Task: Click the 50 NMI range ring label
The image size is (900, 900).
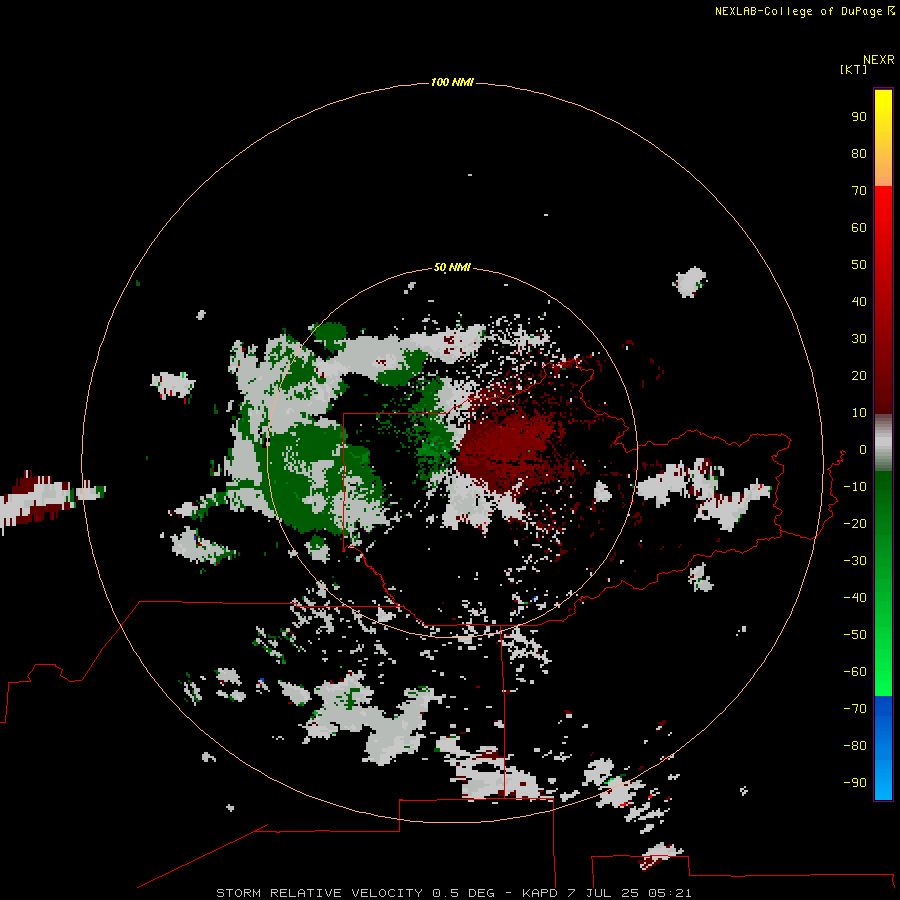Action: click(x=452, y=267)
